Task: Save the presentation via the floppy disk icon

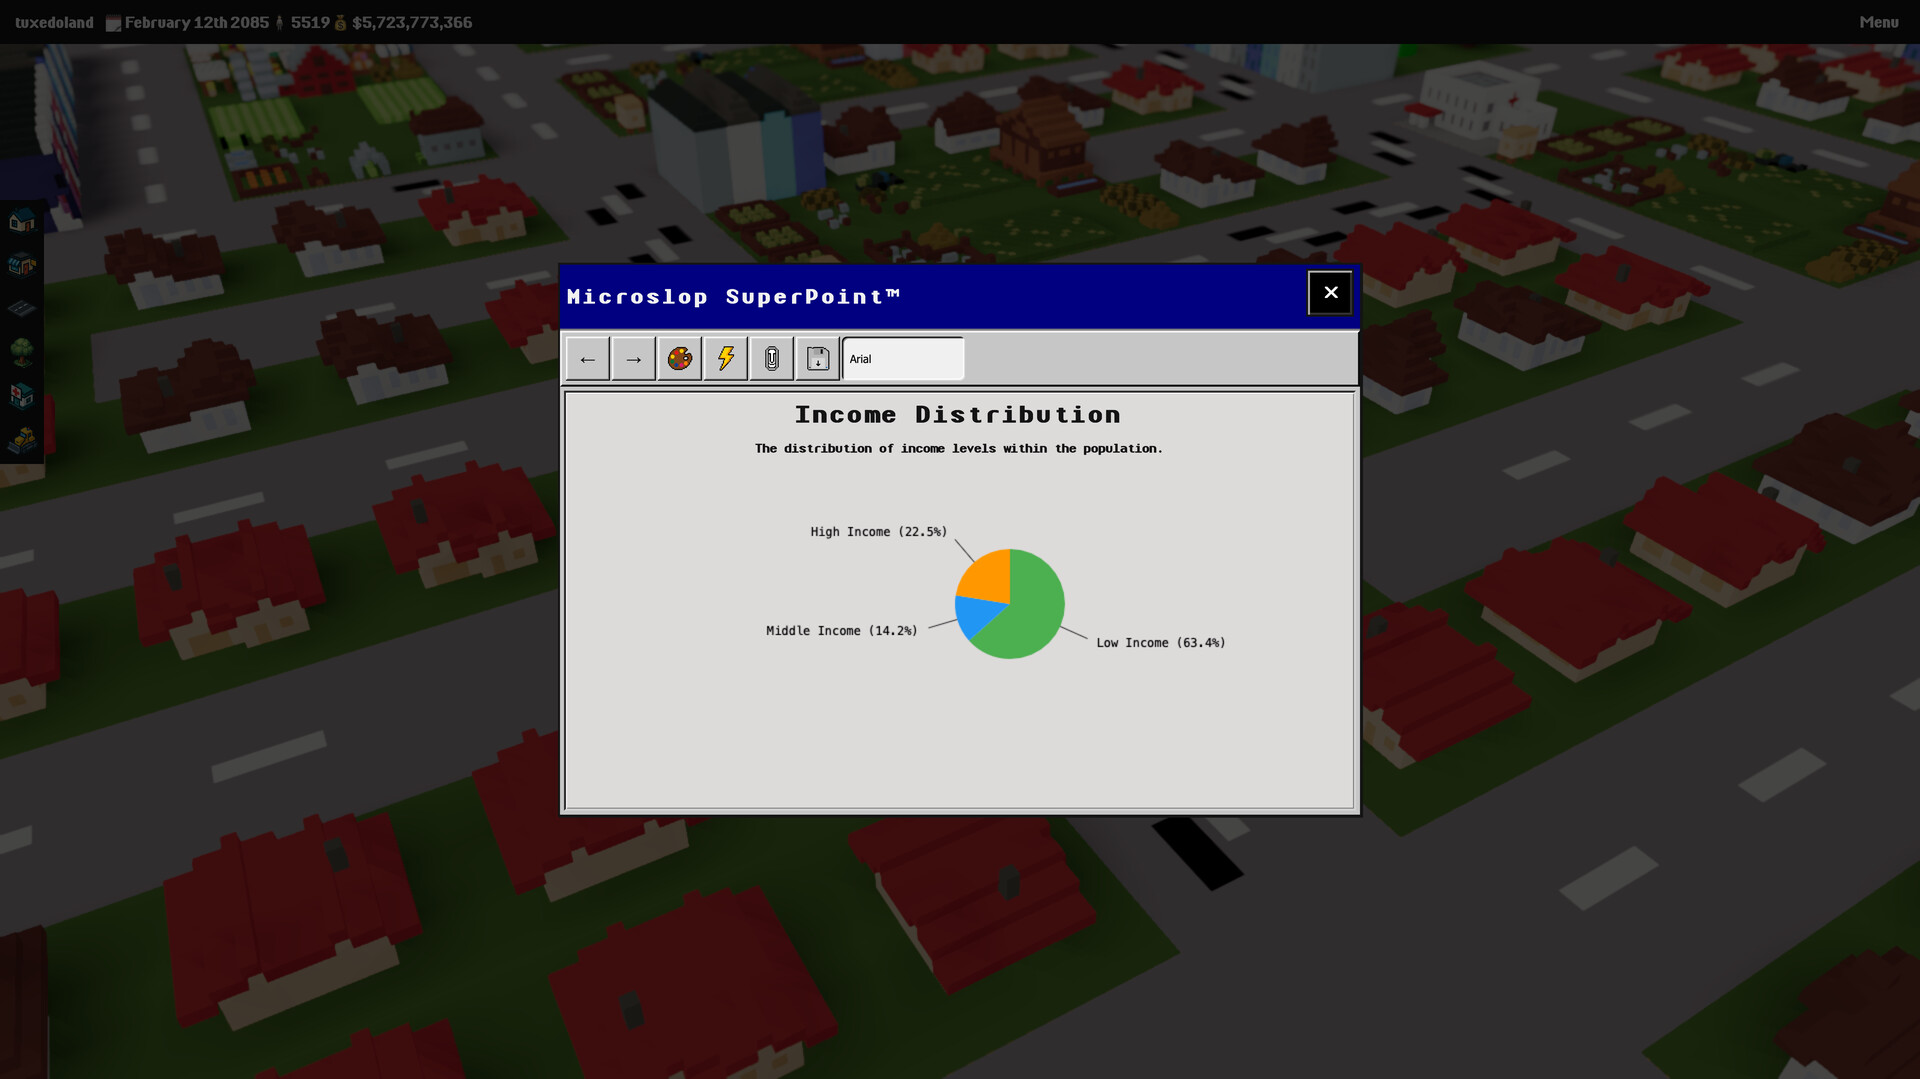Action: tap(818, 359)
